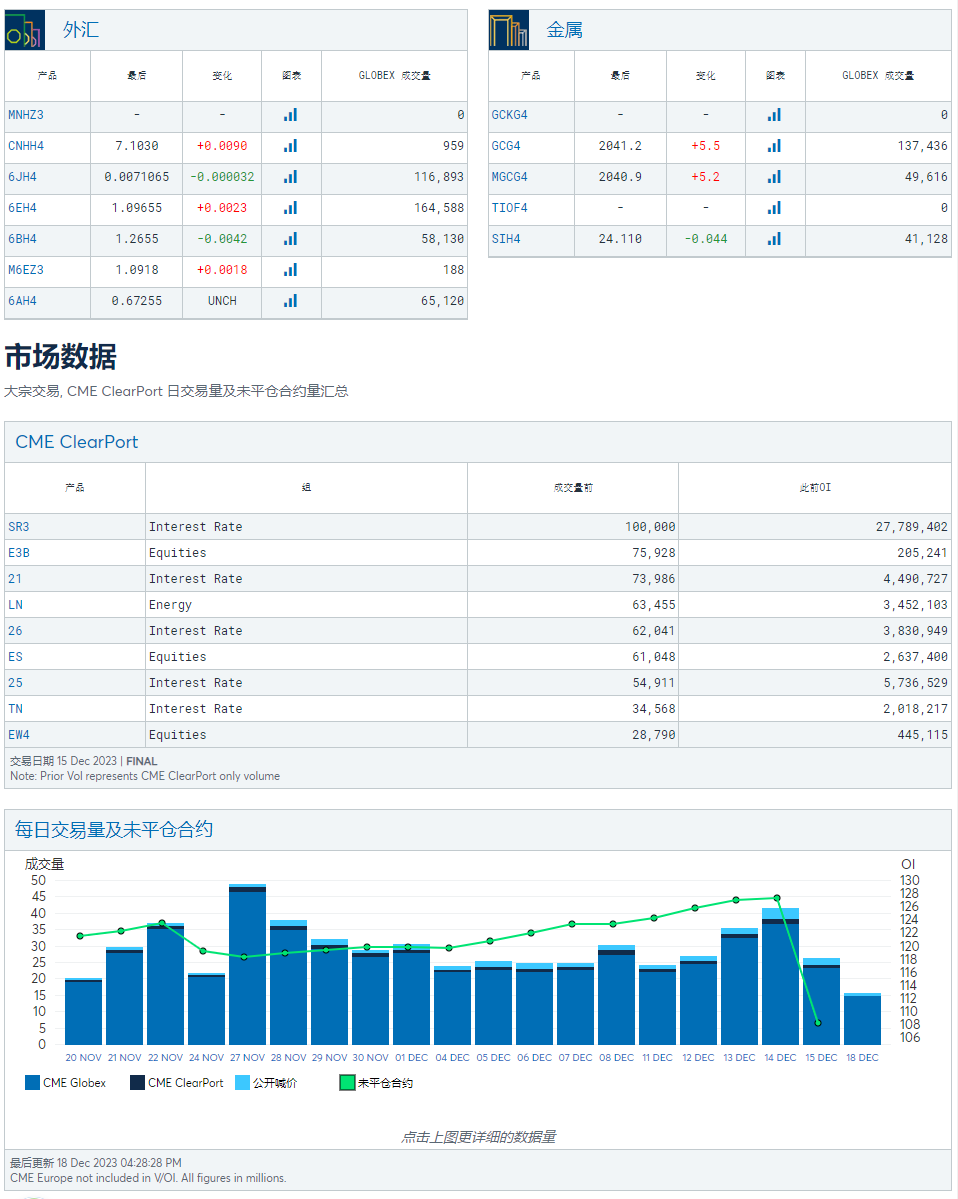Select the 100,000 prior volume cell
Viewport: 958px width, 1199px height.
(573, 527)
